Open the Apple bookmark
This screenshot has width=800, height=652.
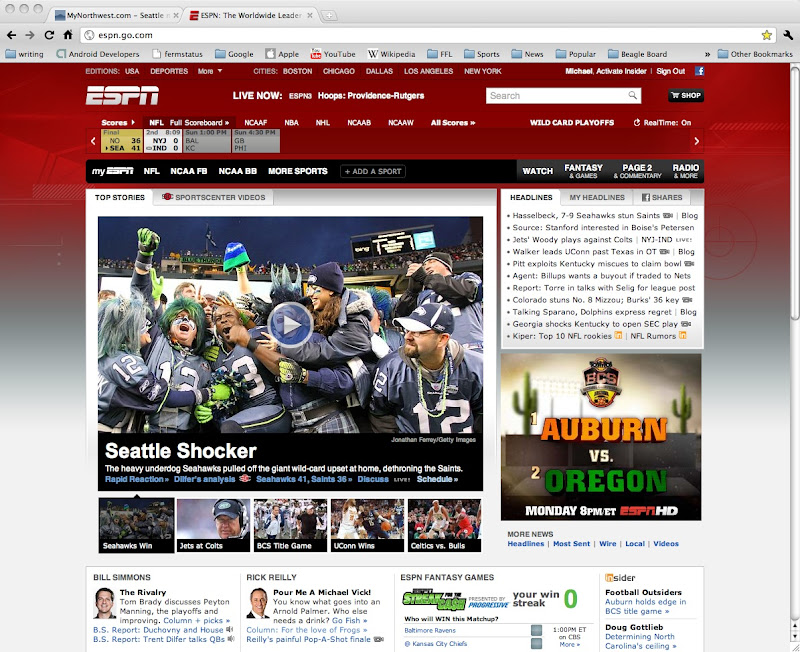click(282, 54)
